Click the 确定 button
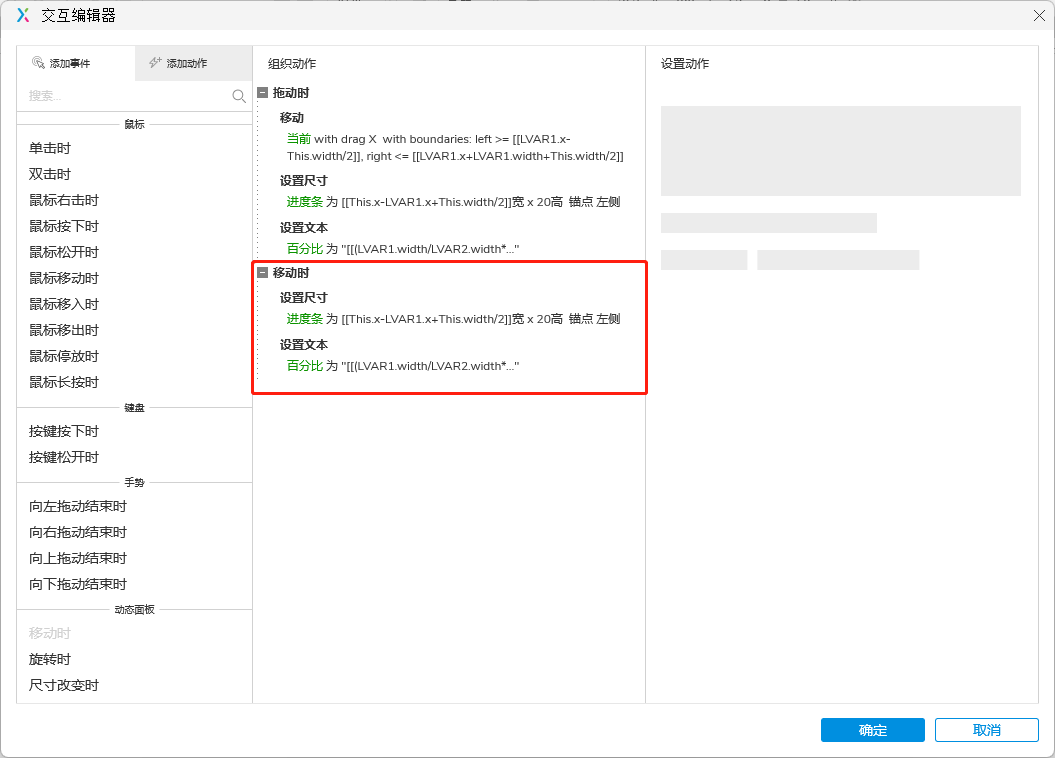 coord(873,730)
